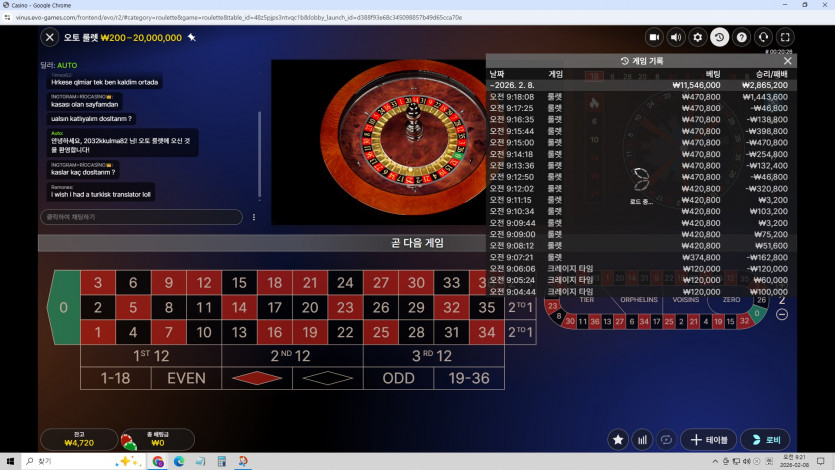
Task: Expand the 오전 9:18:08 history row
Action: click(x=640, y=97)
